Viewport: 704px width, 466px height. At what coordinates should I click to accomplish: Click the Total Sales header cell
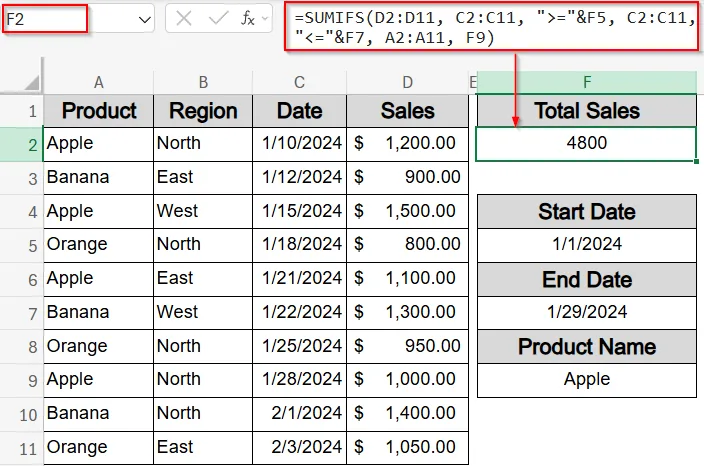point(586,111)
